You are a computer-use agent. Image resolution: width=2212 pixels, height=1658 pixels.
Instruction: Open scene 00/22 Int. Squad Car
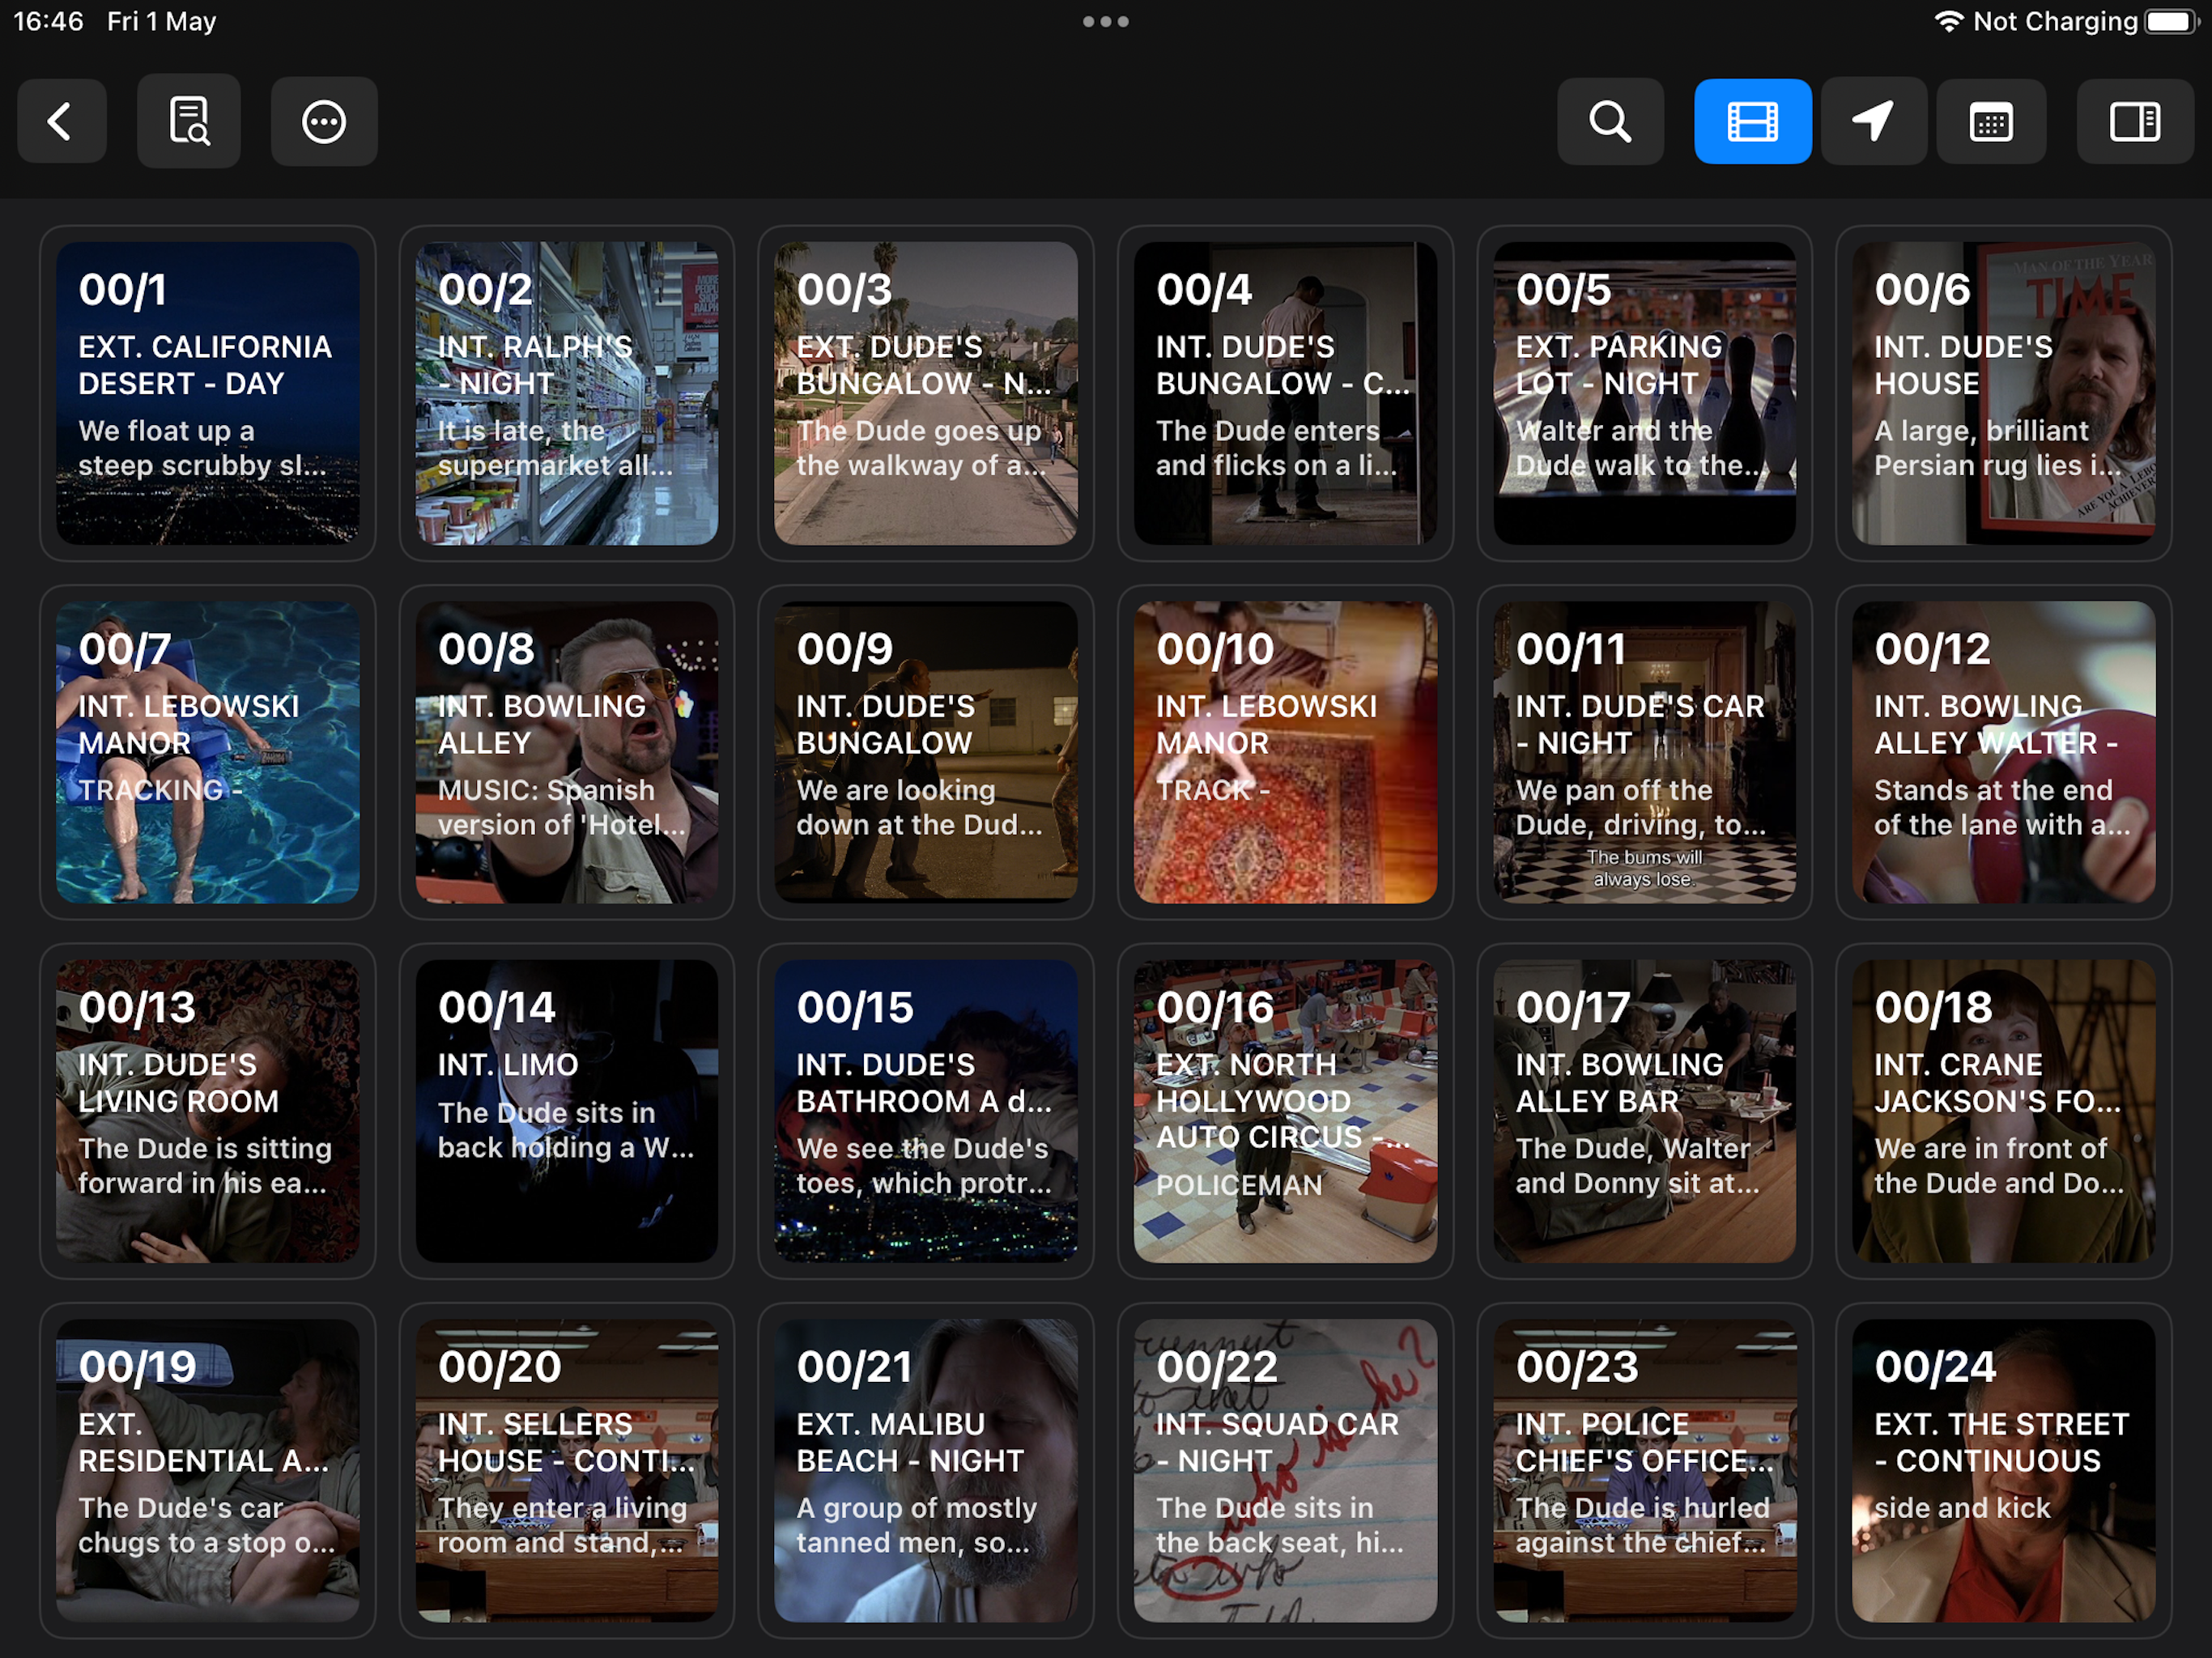tap(1285, 1470)
